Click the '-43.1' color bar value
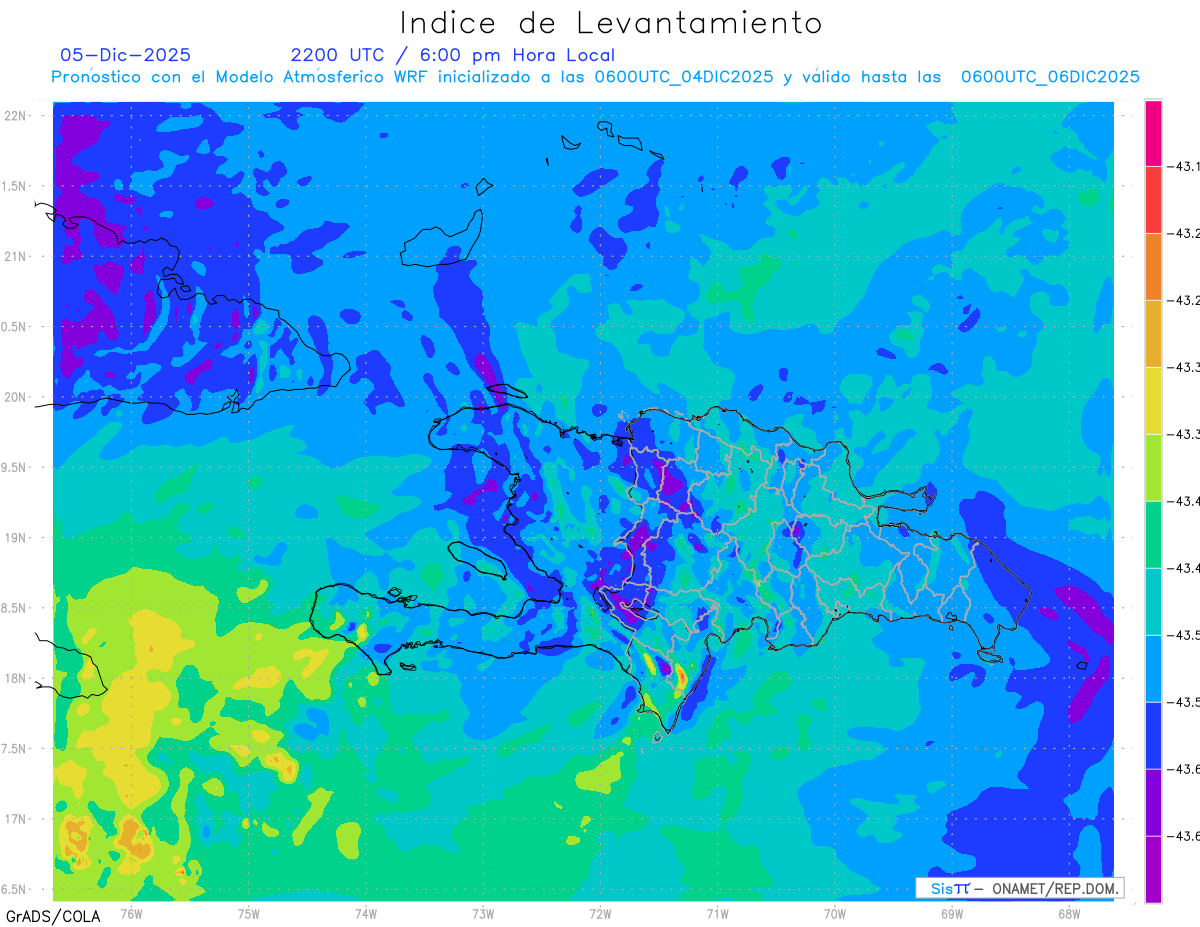 point(1185,166)
